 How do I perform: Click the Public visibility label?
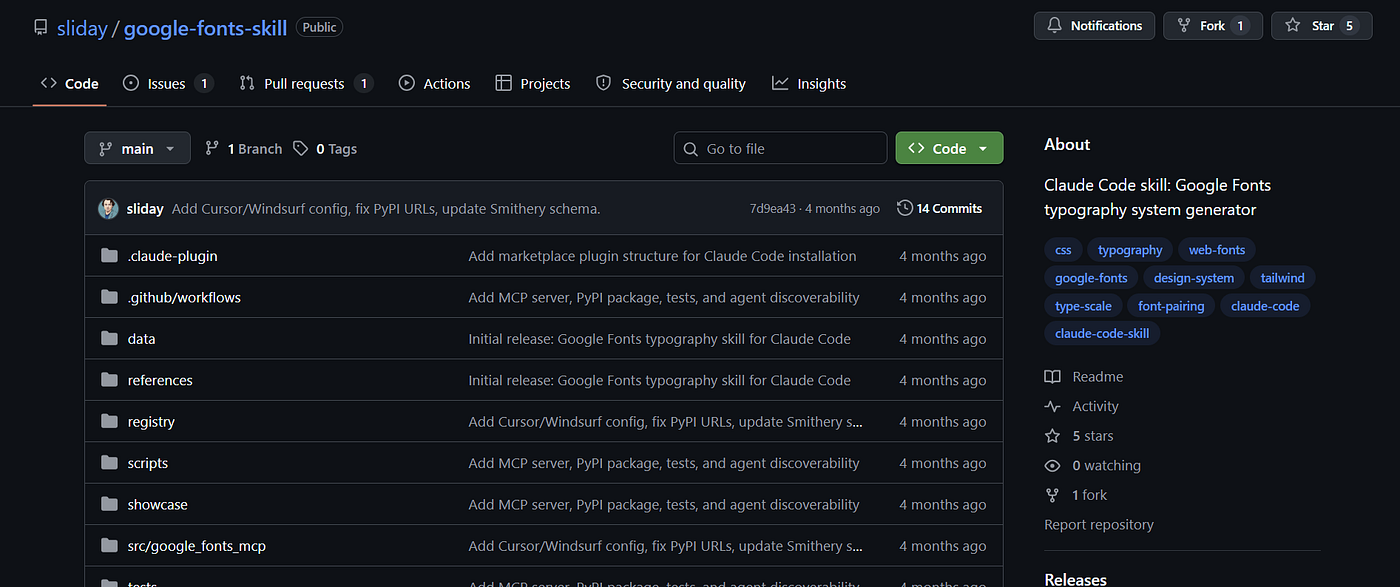(319, 28)
